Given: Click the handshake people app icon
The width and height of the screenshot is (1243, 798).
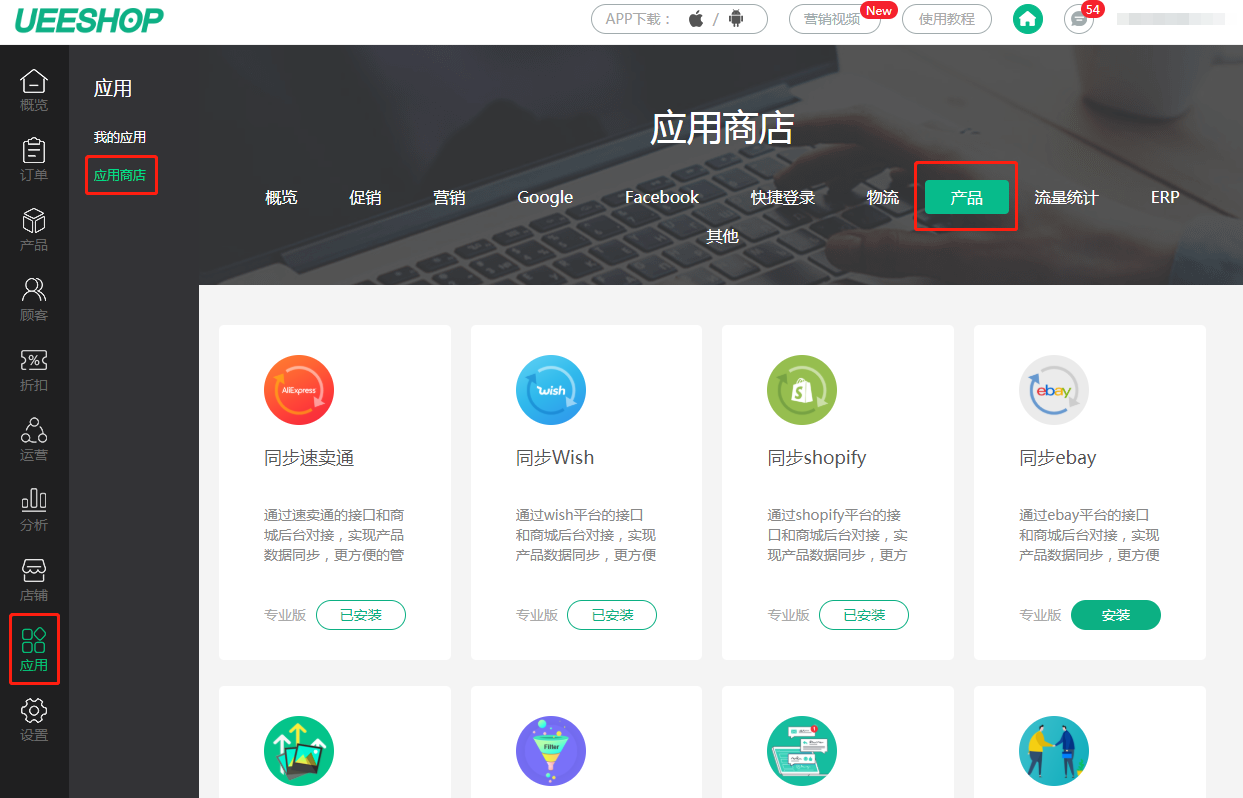Looking at the screenshot, I should point(1054,751).
